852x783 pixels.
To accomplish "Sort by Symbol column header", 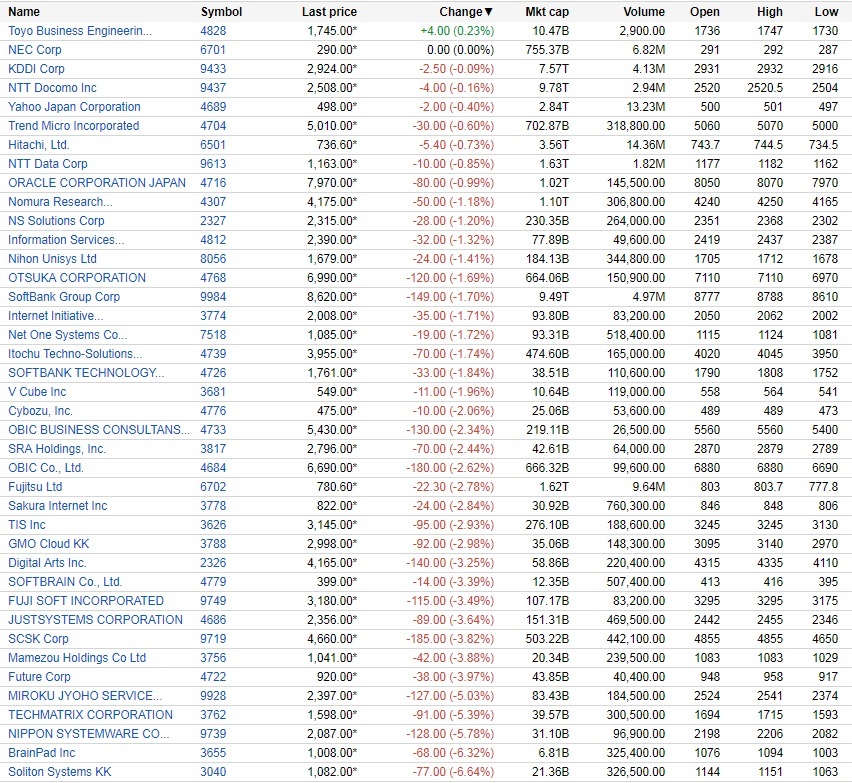I will (221, 11).
